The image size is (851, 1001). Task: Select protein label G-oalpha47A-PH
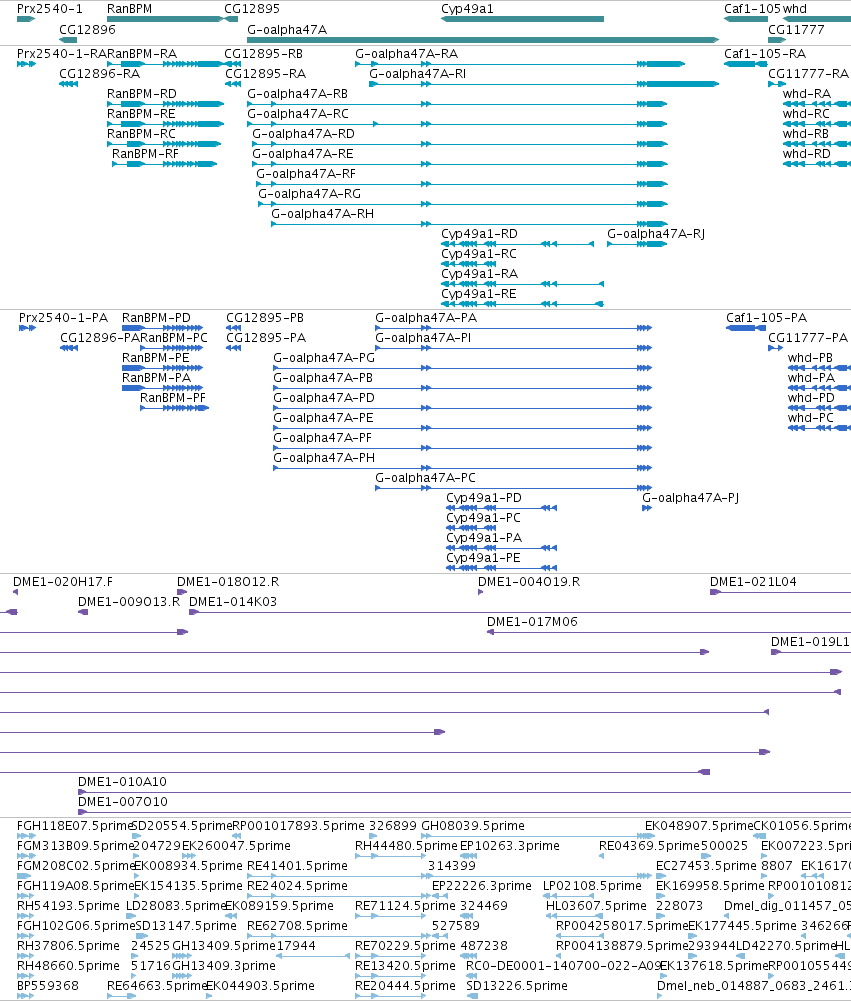pyautogui.click(x=324, y=458)
